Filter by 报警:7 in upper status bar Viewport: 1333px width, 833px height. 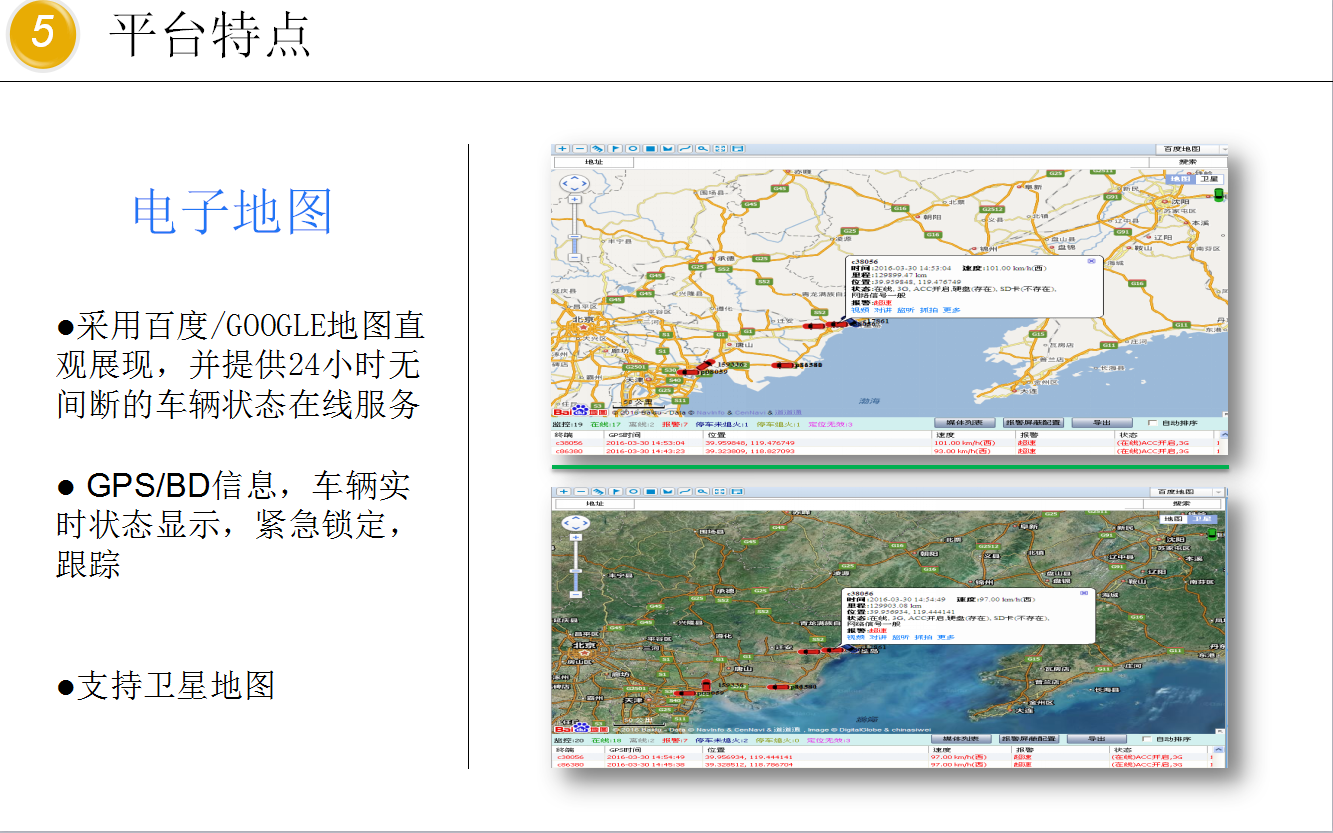(675, 424)
